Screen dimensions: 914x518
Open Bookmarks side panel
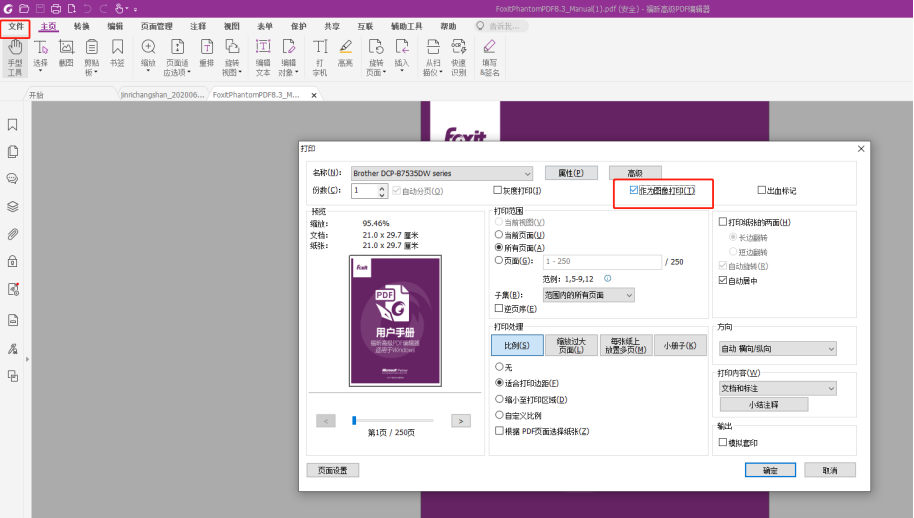12,125
